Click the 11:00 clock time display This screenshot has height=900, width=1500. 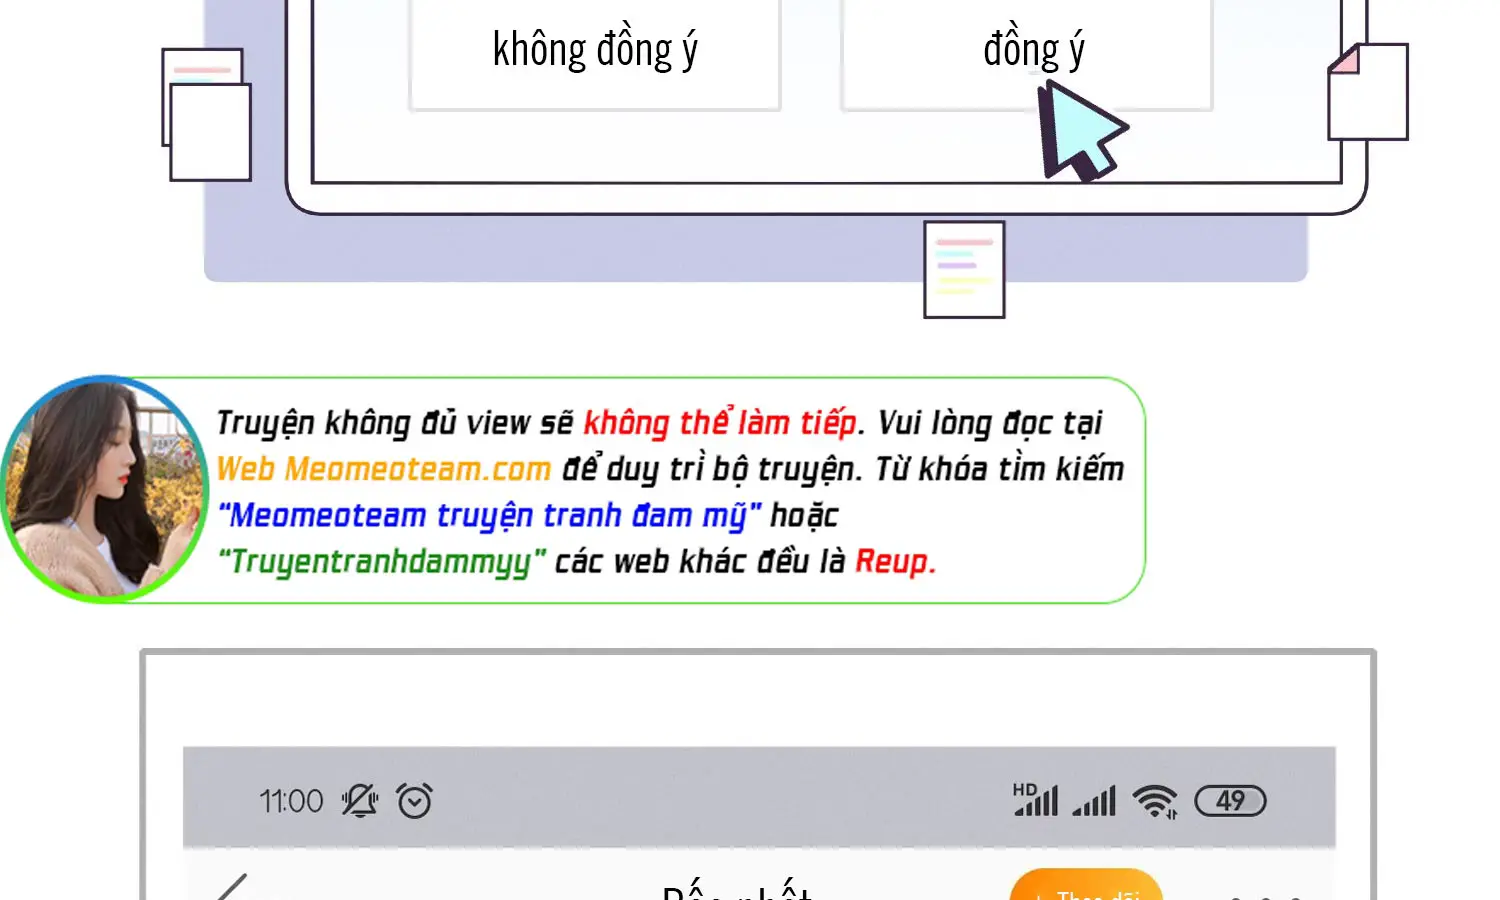(x=291, y=801)
